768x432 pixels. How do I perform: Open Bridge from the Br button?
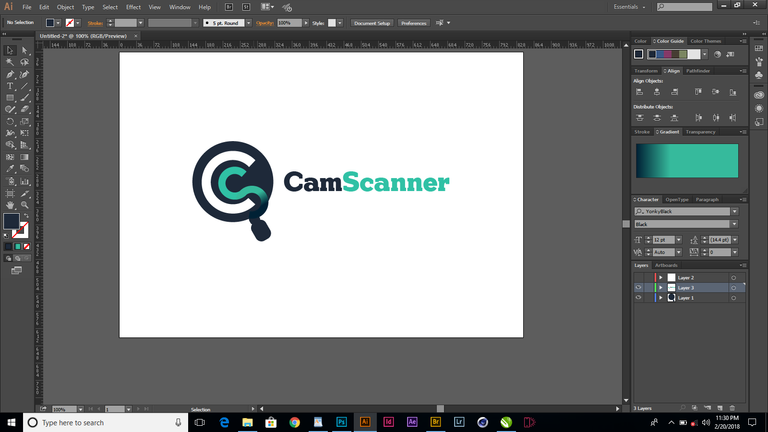point(229,7)
